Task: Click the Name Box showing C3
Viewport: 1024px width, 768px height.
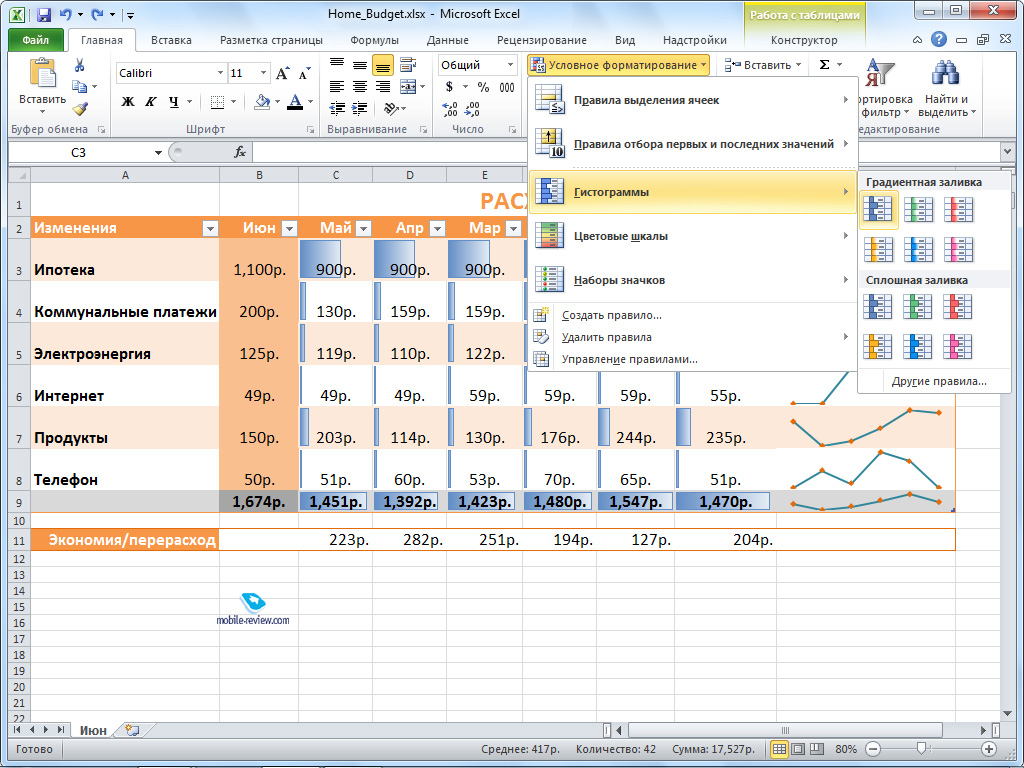Action: [85, 152]
